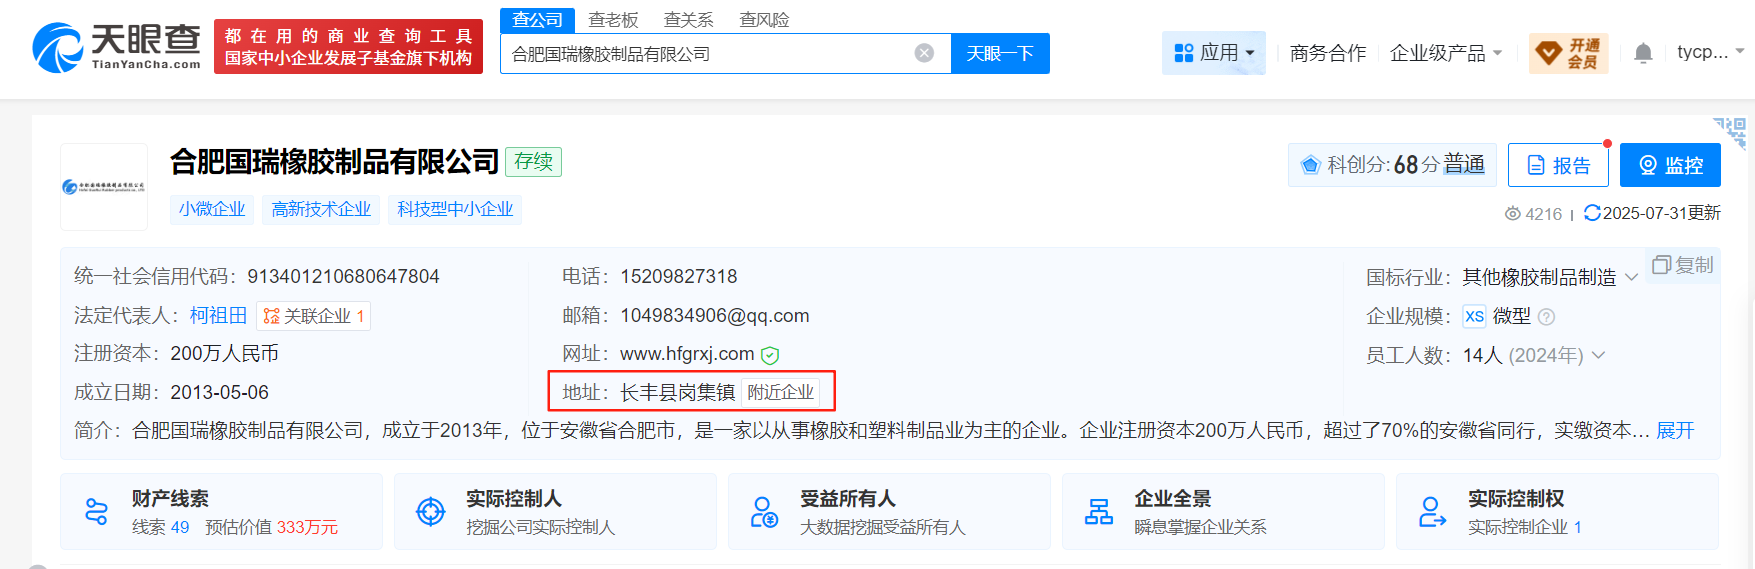Click the 财产线索 card icon
The width and height of the screenshot is (1755, 569).
pyautogui.click(x=97, y=512)
